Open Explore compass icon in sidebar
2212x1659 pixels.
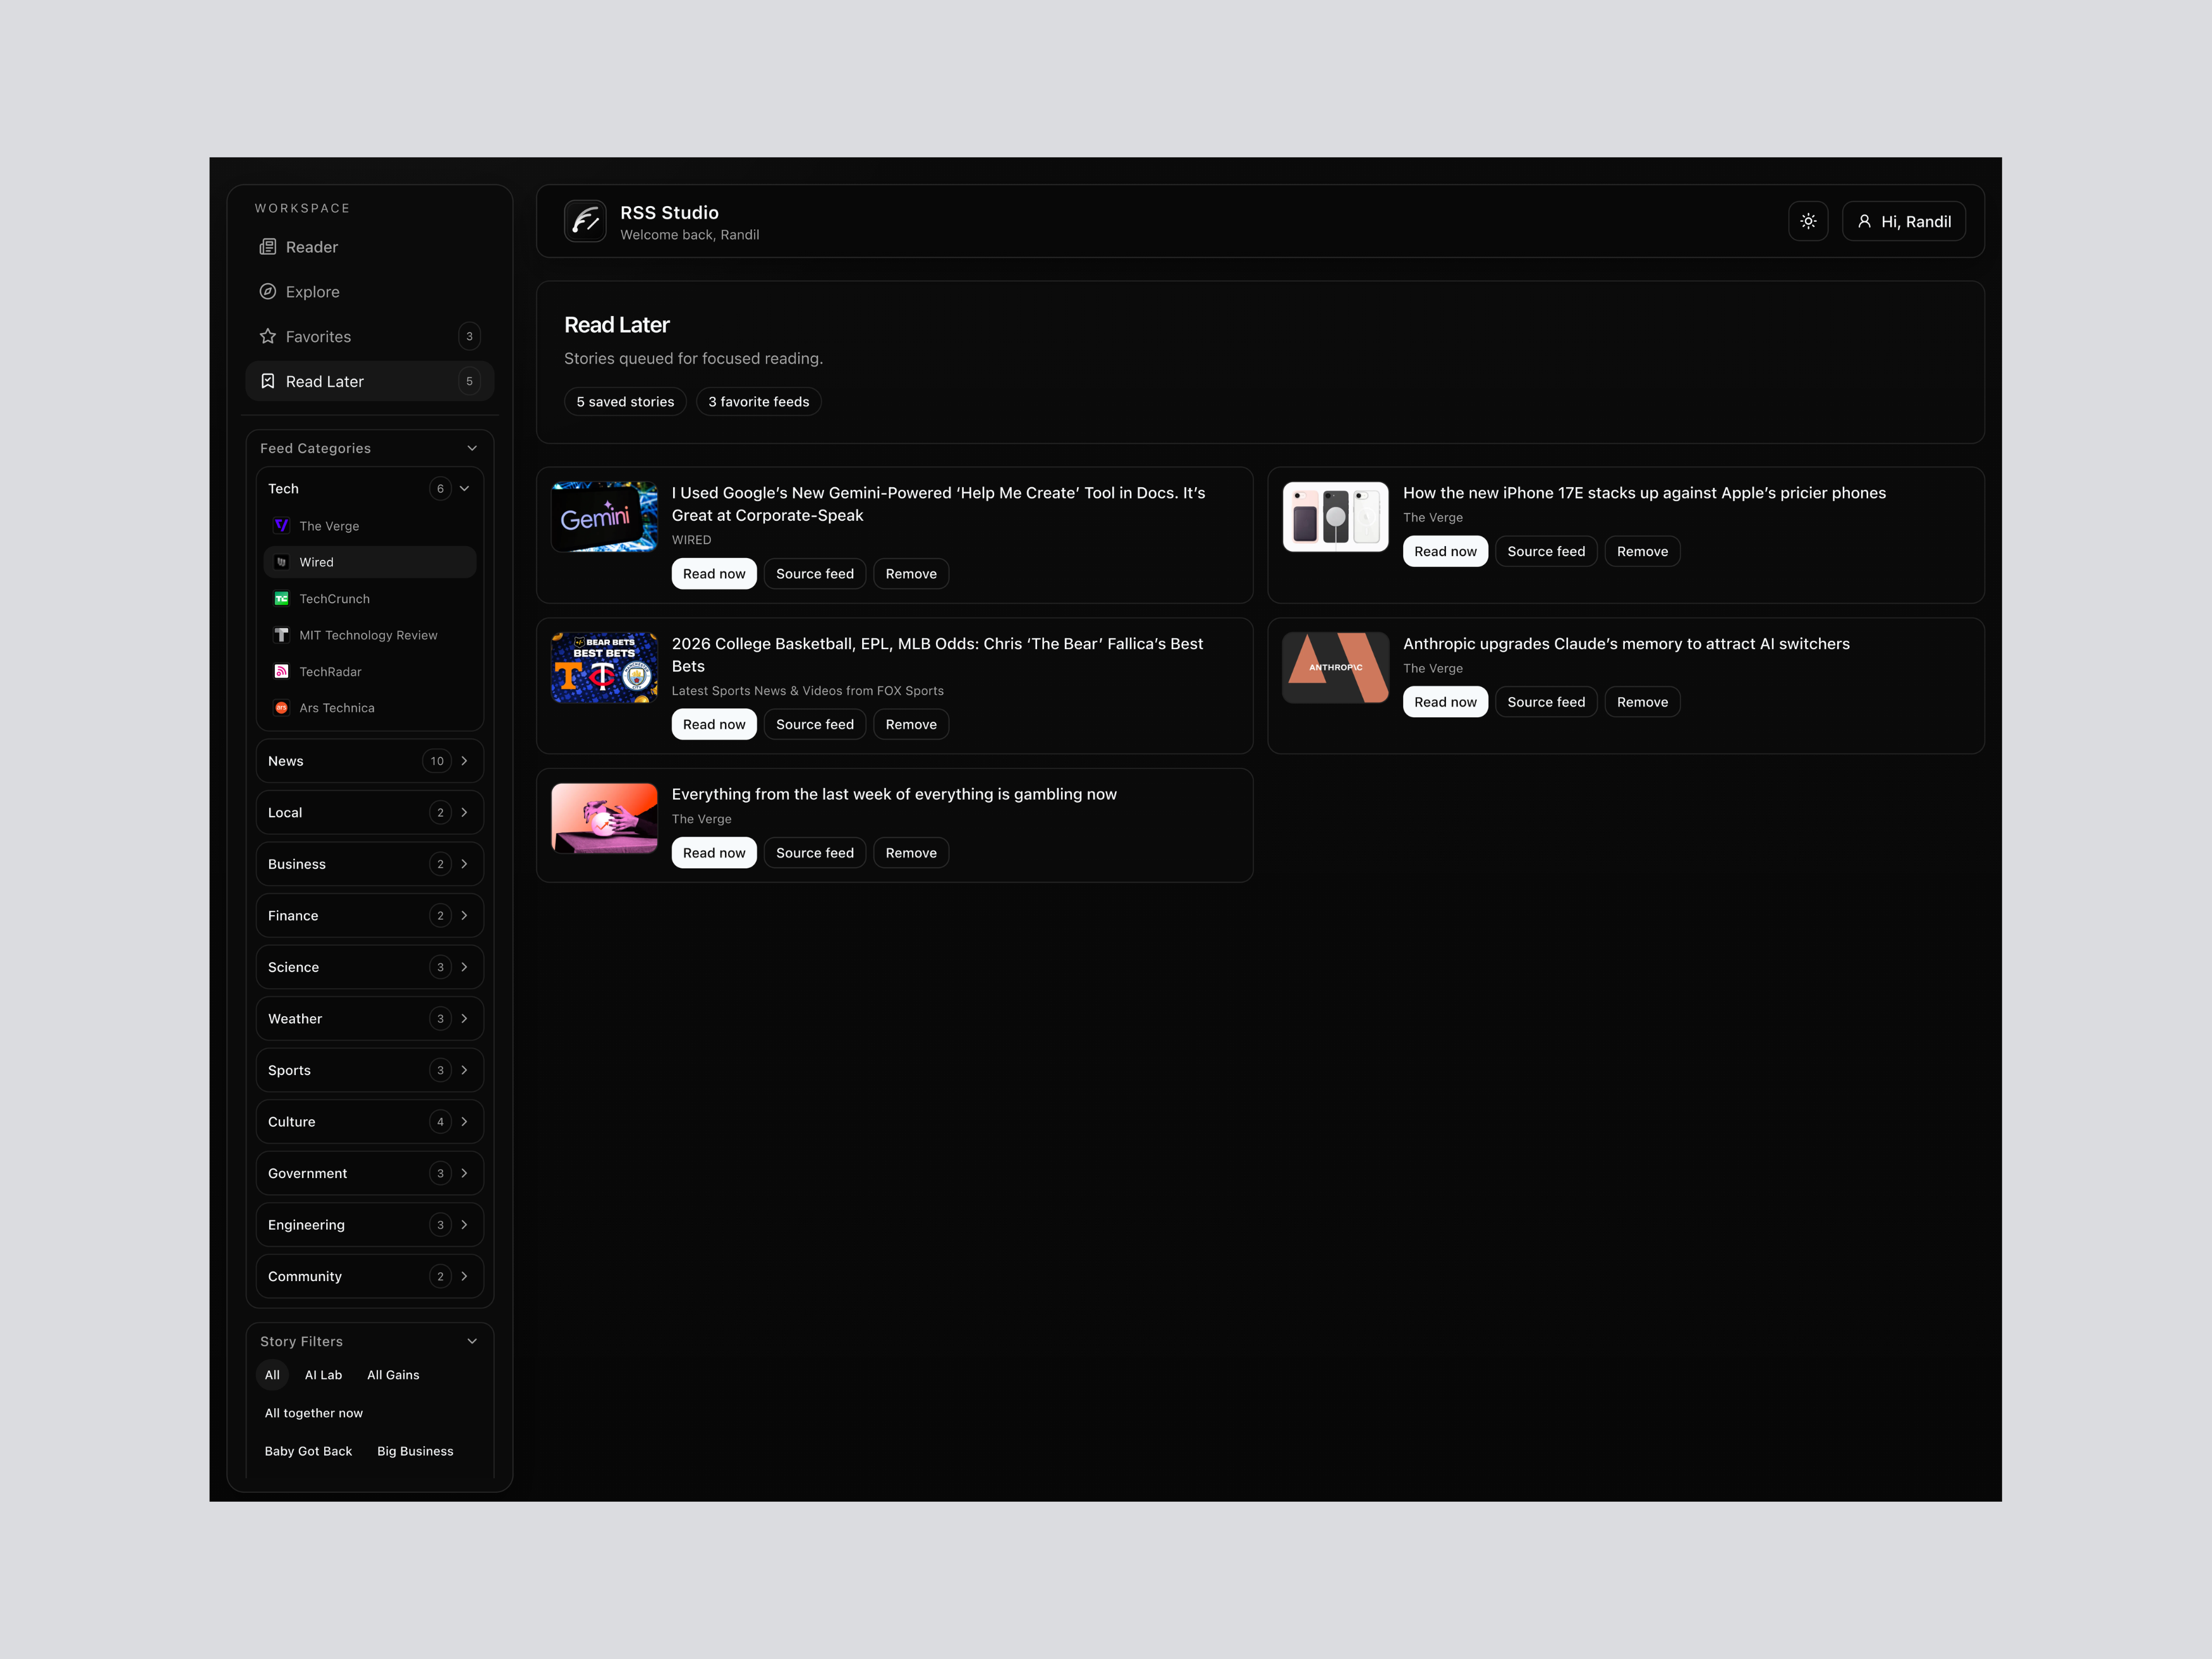(x=268, y=292)
